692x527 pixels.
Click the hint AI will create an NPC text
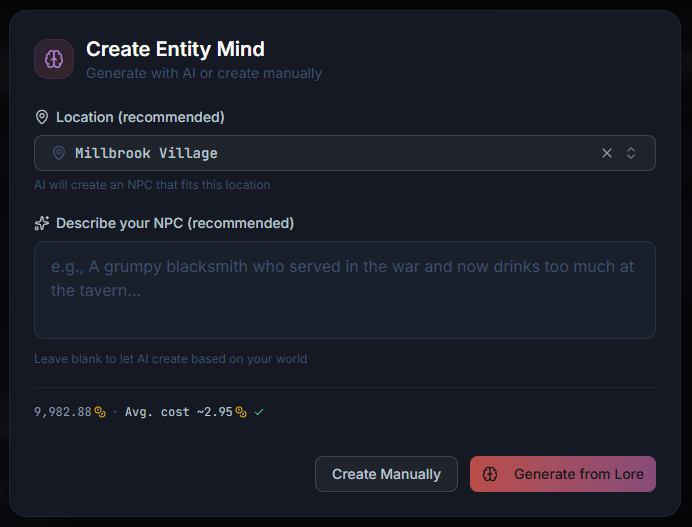[x=152, y=185]
